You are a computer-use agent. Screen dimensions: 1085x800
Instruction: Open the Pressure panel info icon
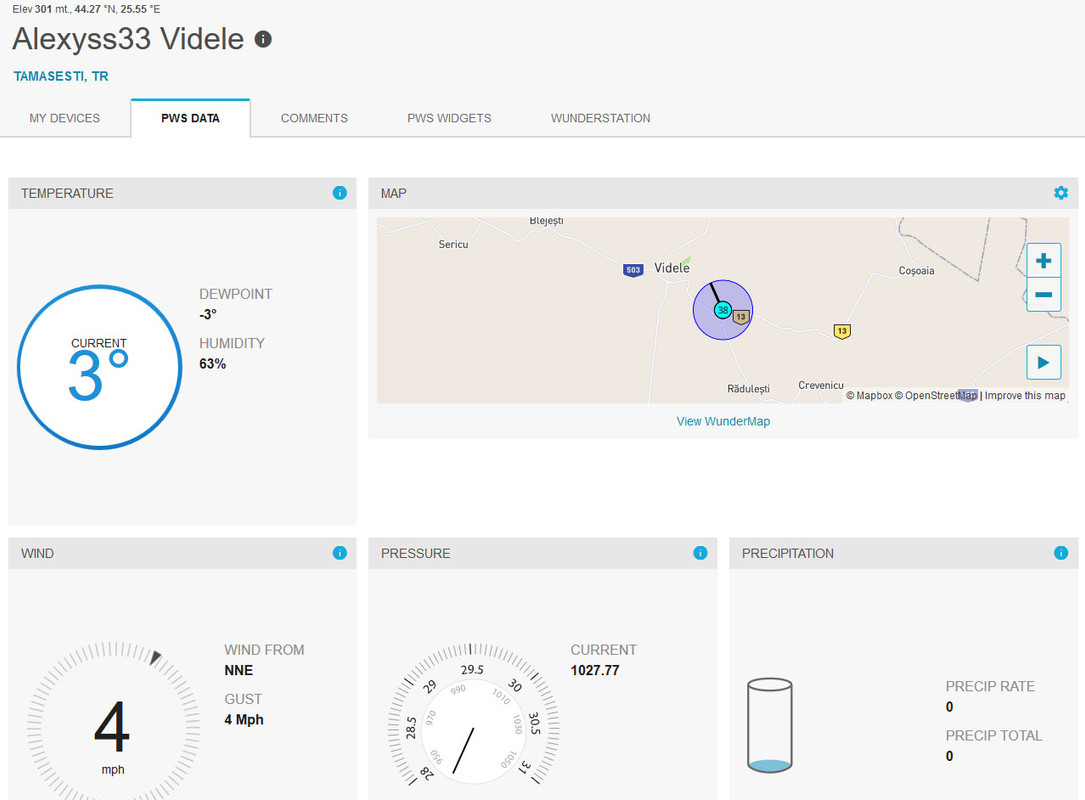click(x=700, y=553)
